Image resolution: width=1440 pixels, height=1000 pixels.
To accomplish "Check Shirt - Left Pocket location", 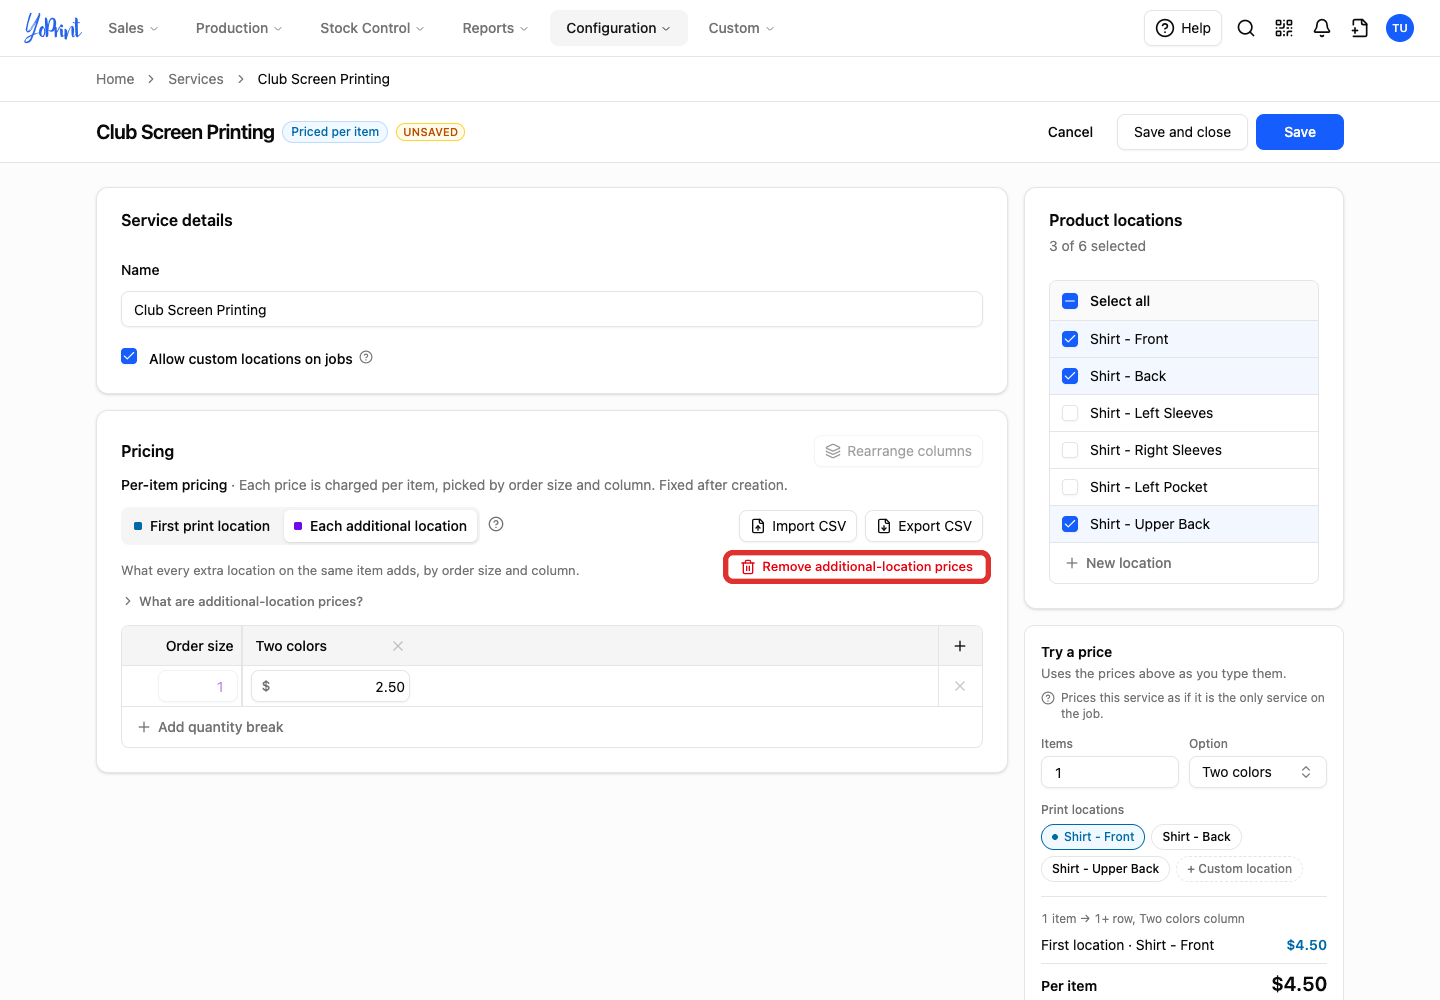I will click(x=1070, y=487).
